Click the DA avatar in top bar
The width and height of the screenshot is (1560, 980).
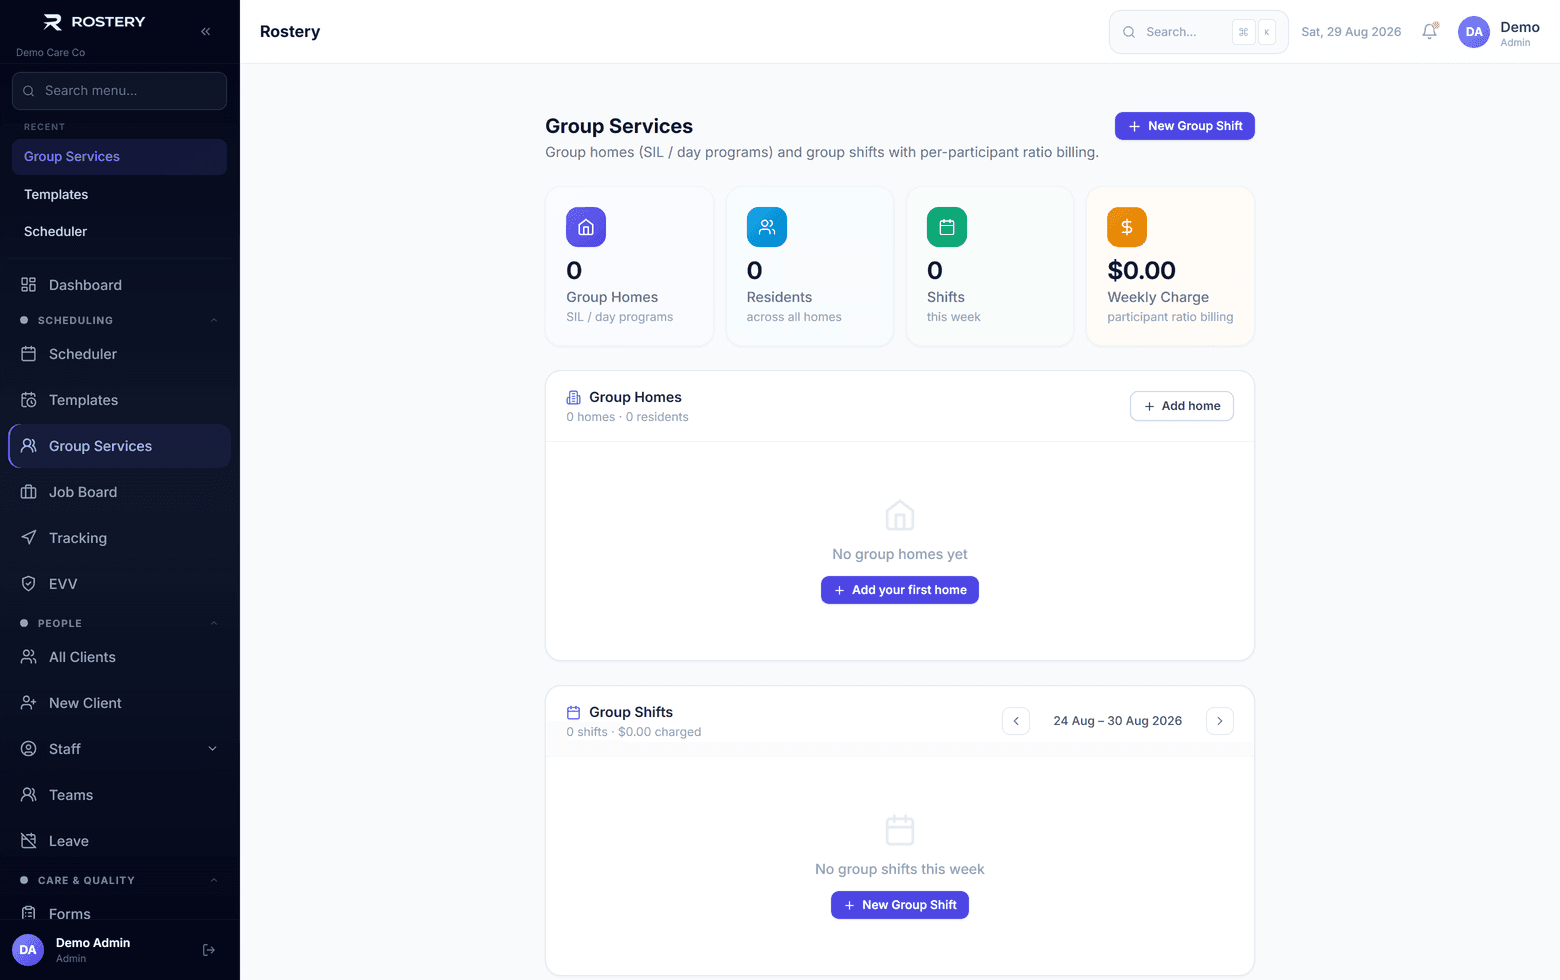pos(1474,32)
